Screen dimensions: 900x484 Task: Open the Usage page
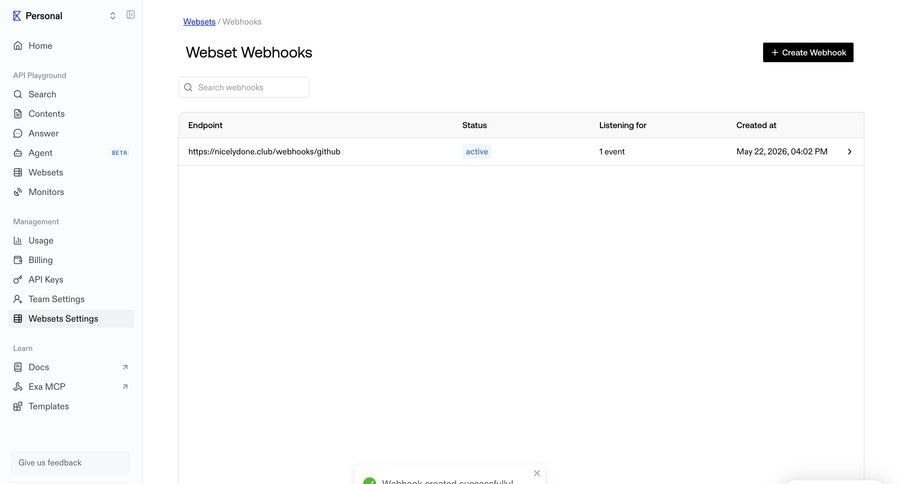70,241
